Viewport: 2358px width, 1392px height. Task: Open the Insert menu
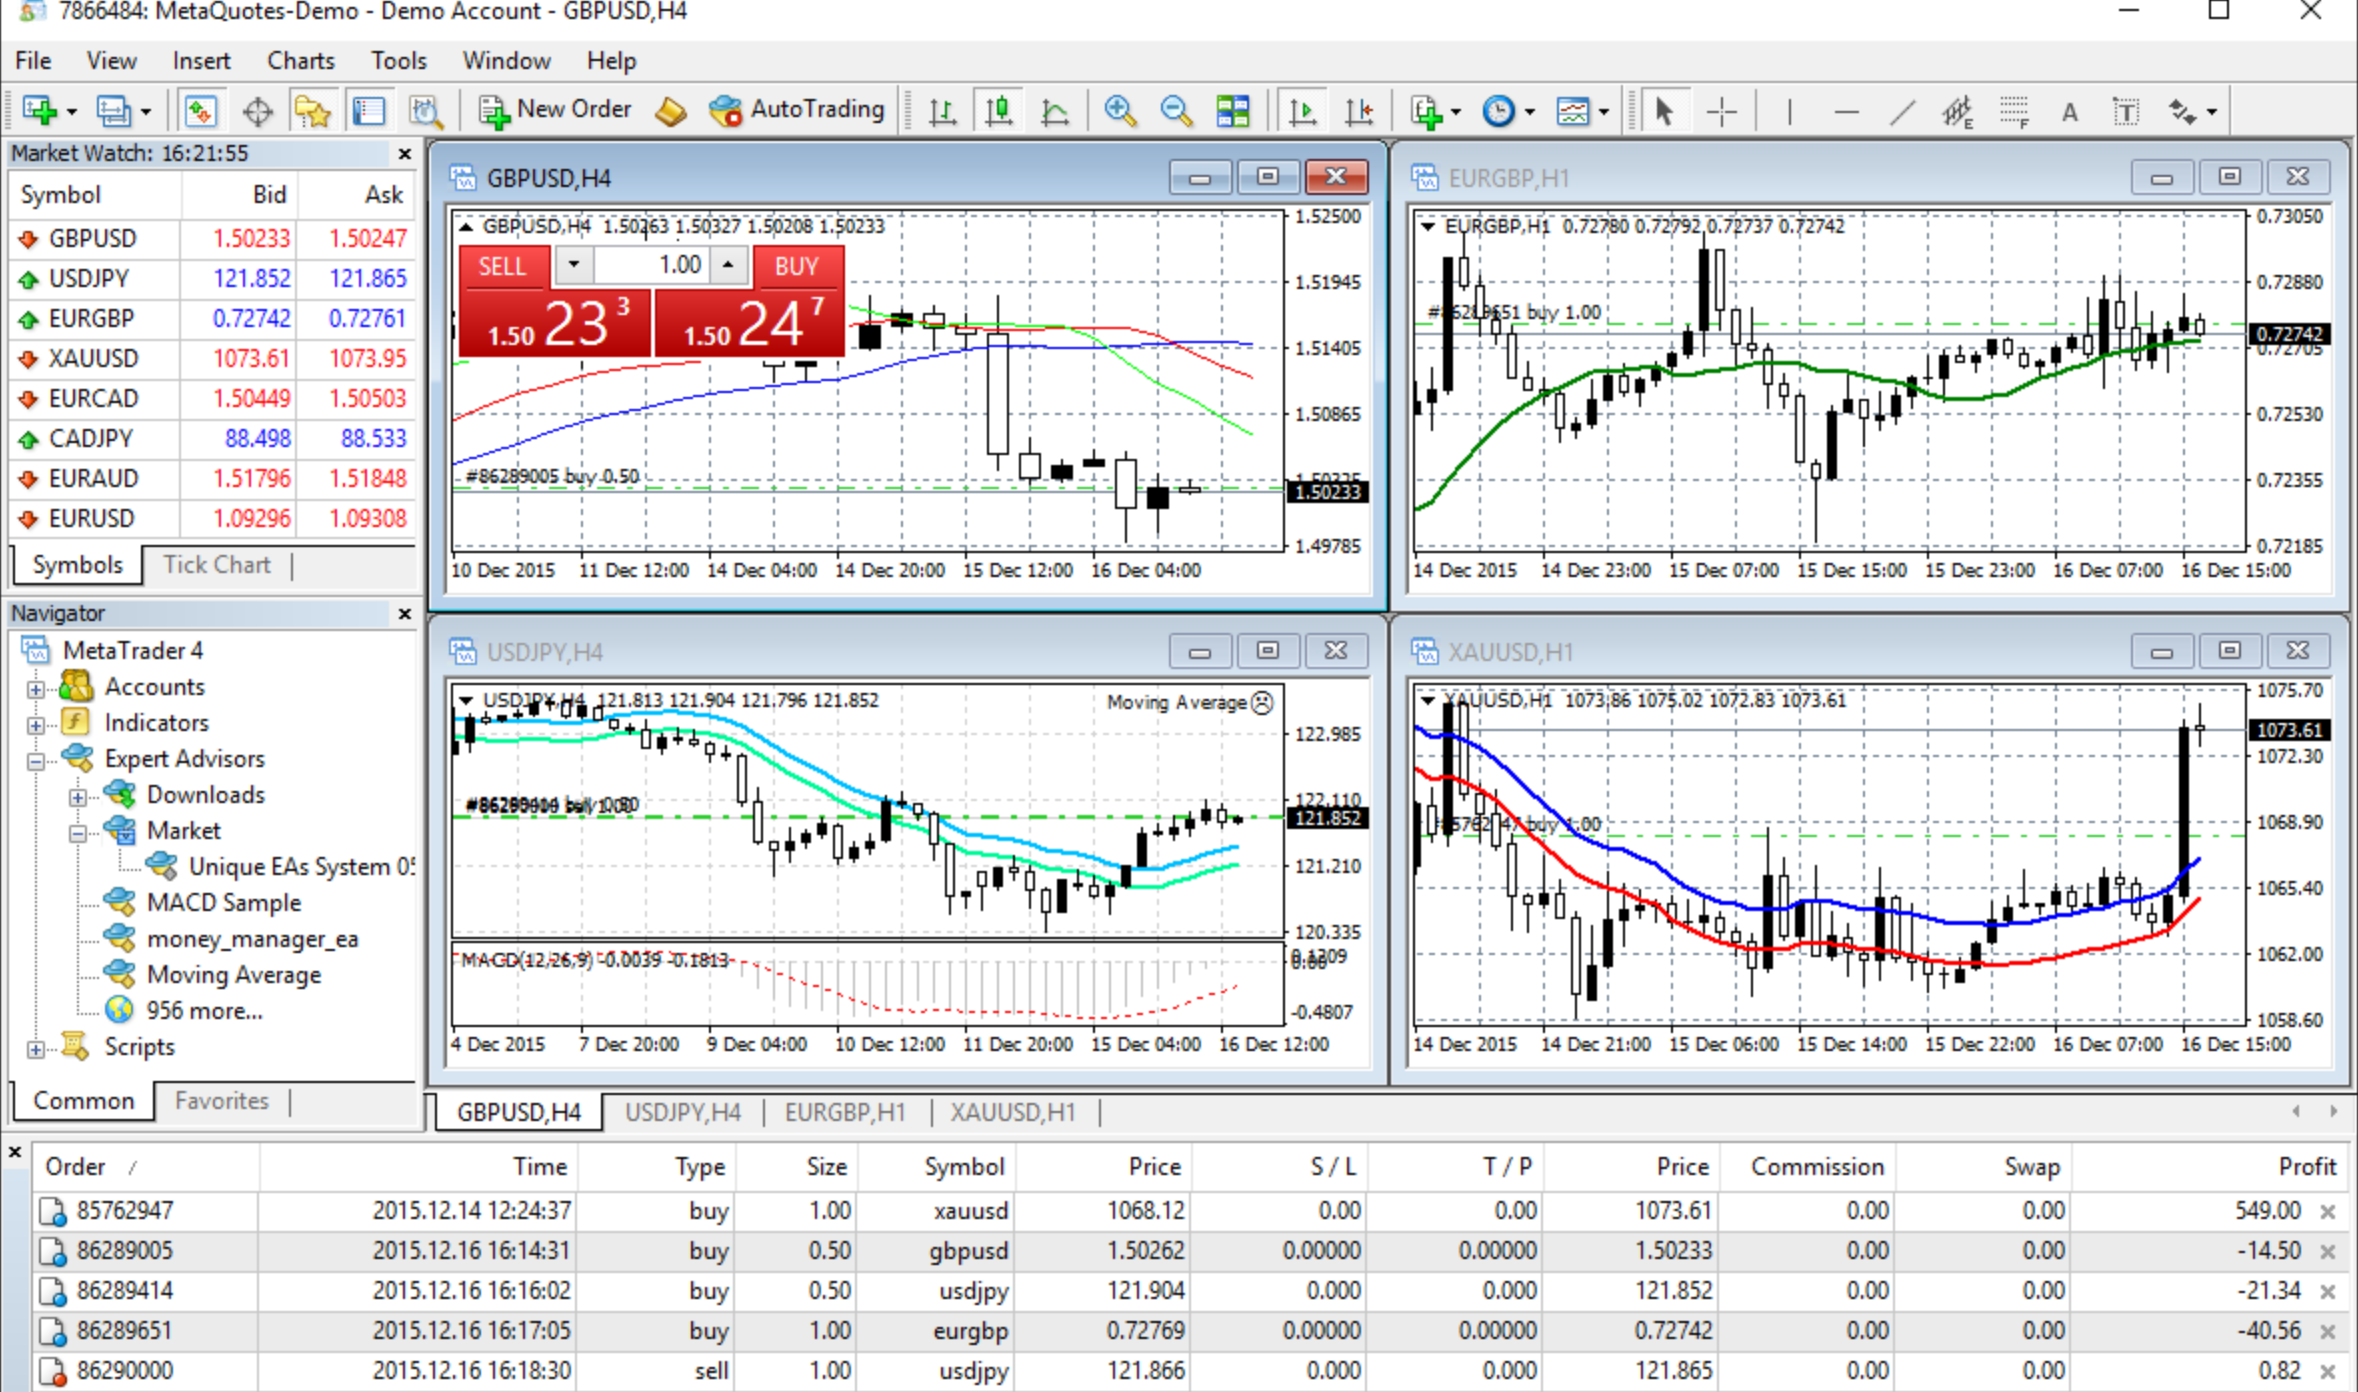coord(201,61)
